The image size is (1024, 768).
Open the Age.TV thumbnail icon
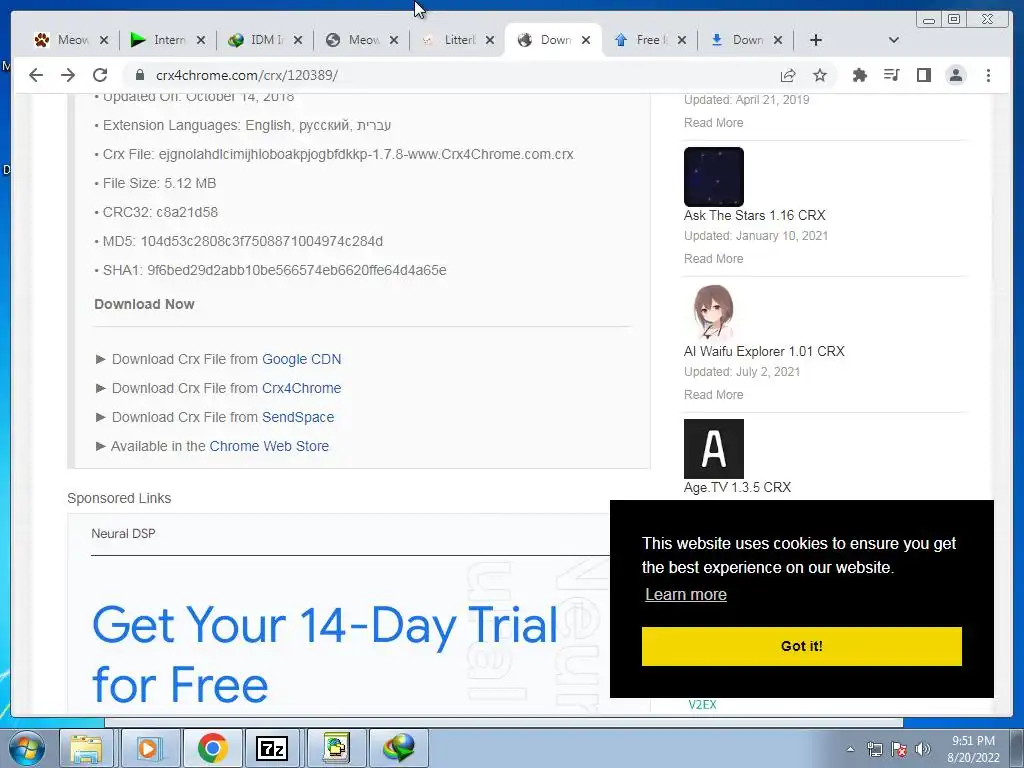click(714, 449)
